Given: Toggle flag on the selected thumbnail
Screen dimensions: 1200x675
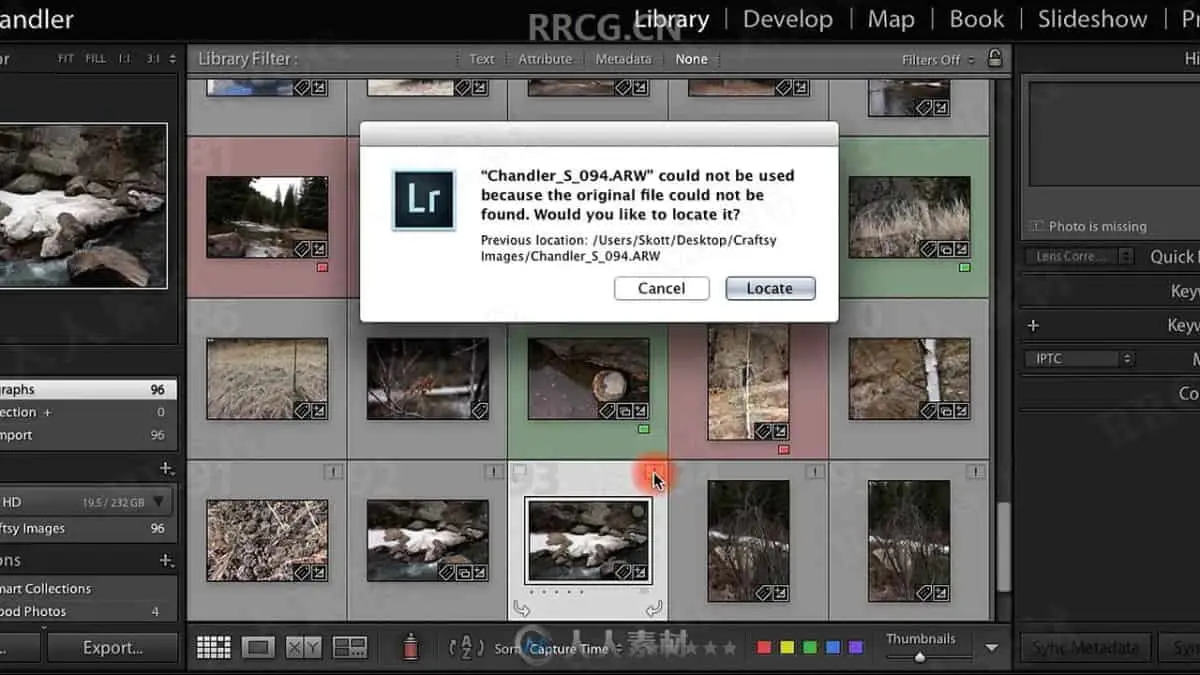Looking at the screenshot, I should click(519, 471).
